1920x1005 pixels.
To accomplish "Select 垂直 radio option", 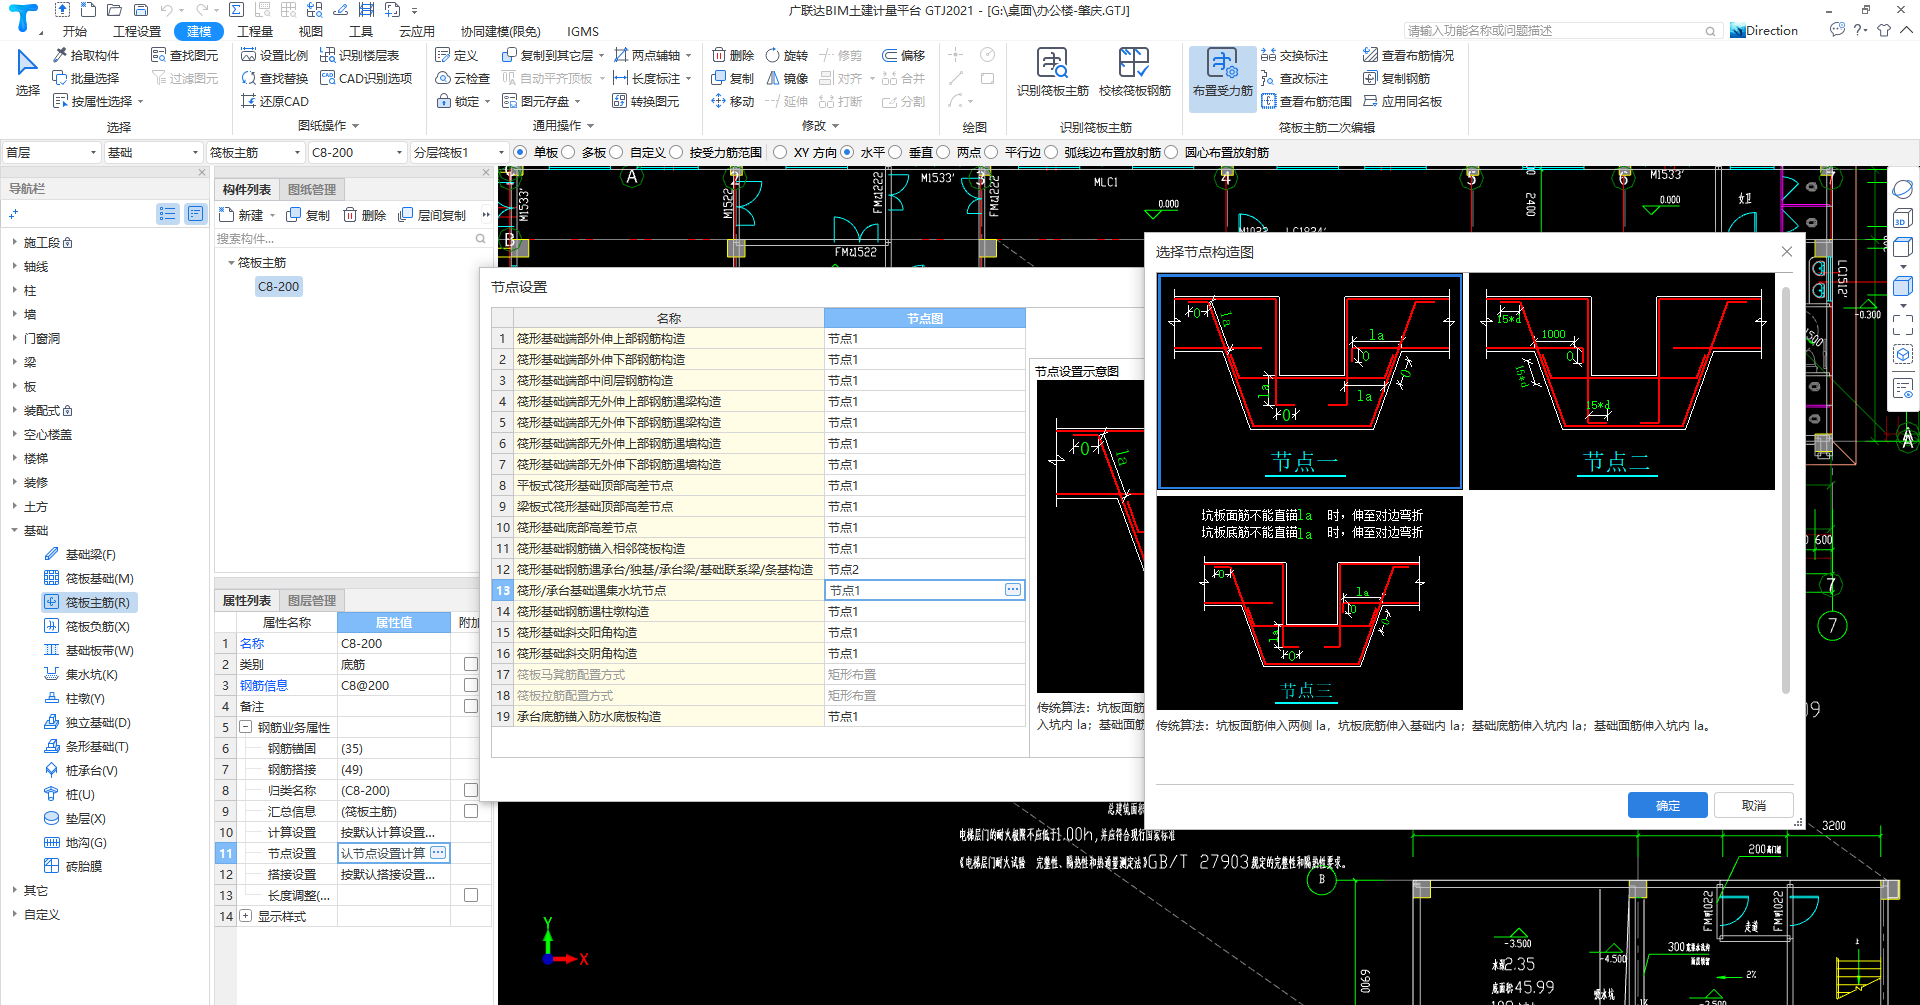I will point(895,152).
